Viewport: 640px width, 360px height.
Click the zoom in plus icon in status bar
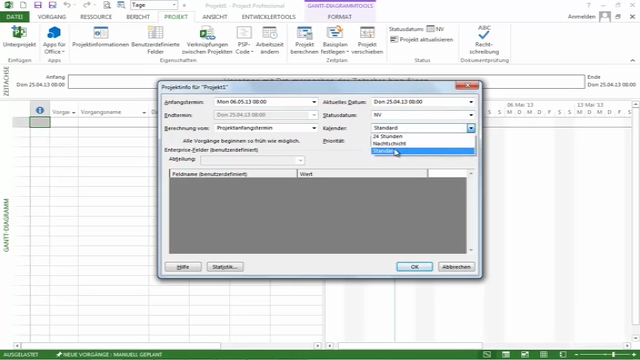coord(634,355)
